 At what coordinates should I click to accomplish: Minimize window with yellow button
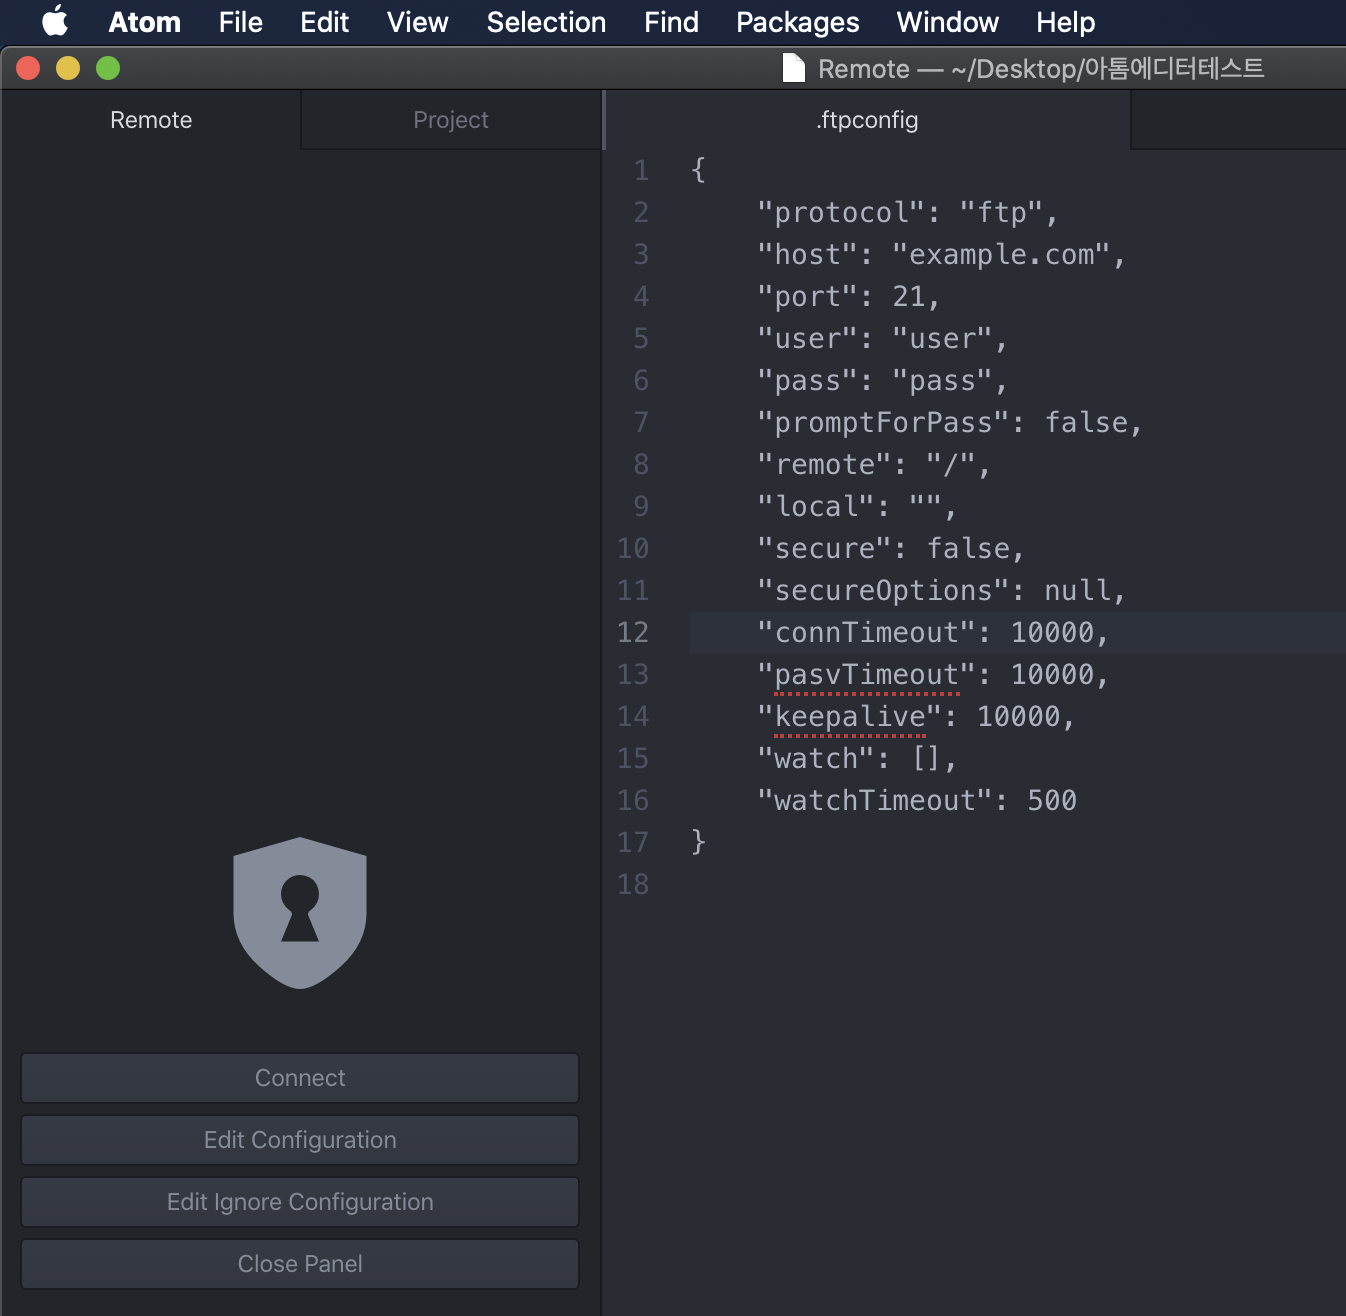(x=68, y=68)
